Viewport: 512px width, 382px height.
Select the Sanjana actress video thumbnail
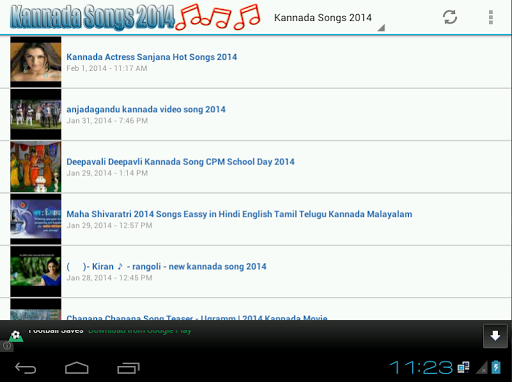(x=36, y=62)
